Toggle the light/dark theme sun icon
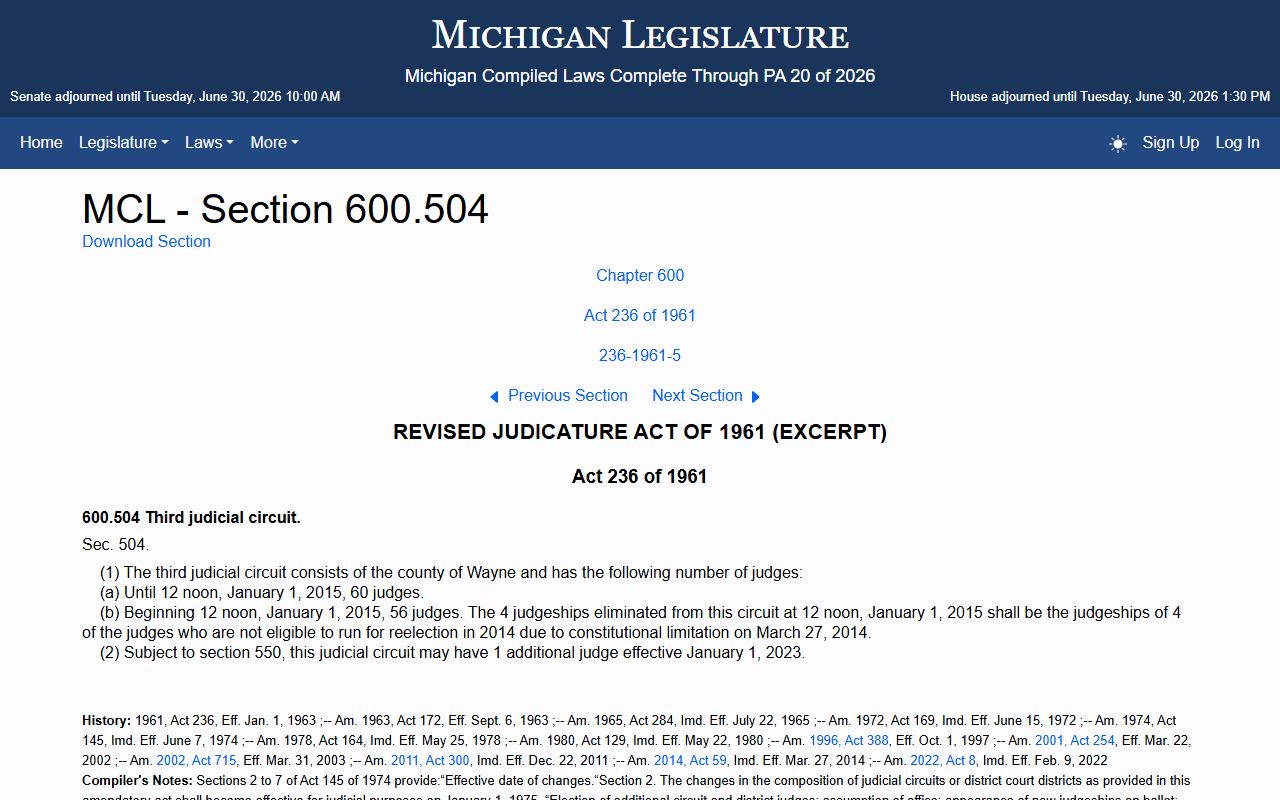Image resolution: width=1280 pixels, height=800 pixels. pos(1118,143)
